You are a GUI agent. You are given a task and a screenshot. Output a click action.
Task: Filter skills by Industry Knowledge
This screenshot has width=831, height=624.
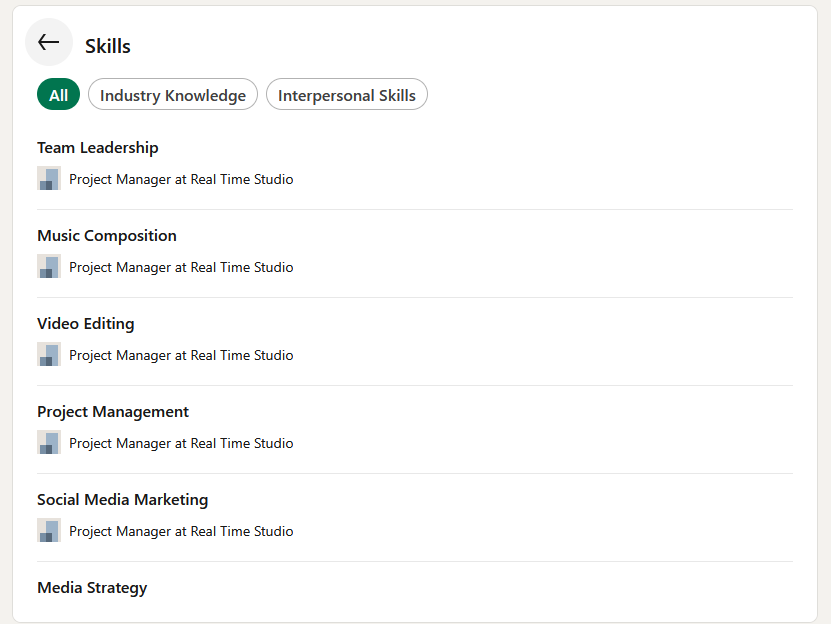pos(173,94)
